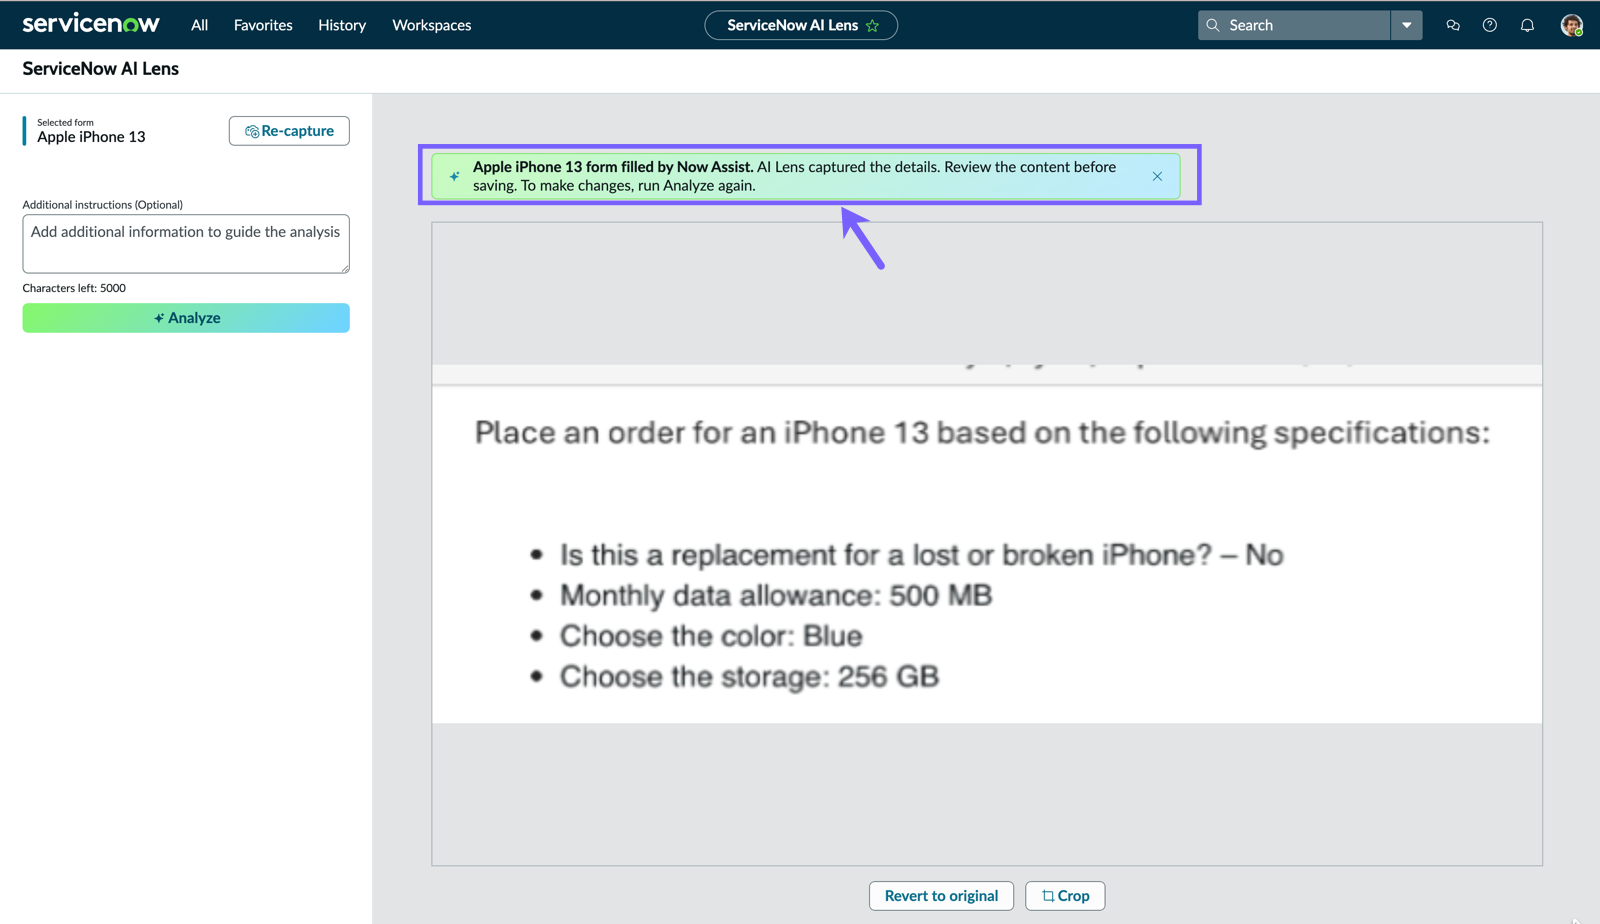Click the ServiceNow AI Lens title pill

tap(800, 25)
